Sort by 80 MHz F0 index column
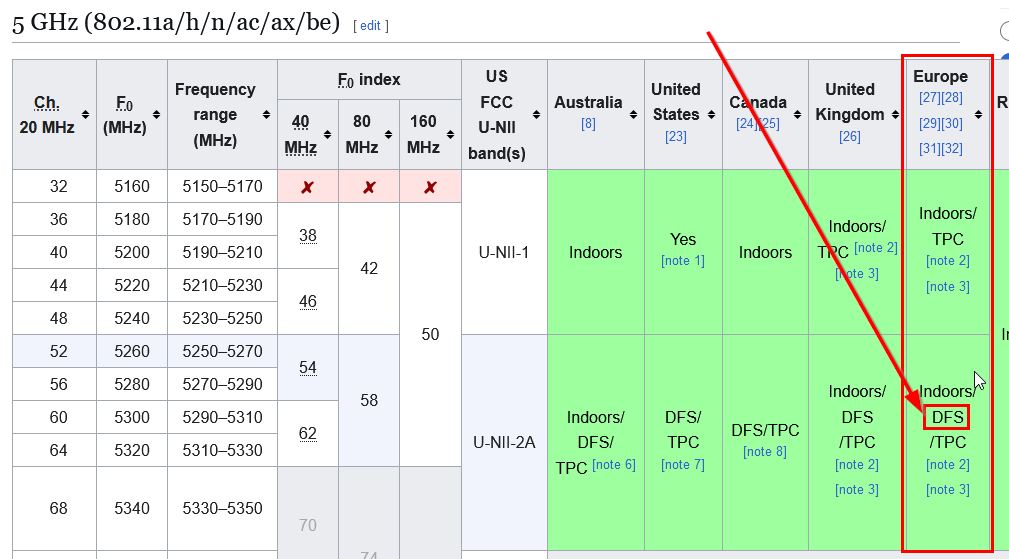This screenshot has width=1009, height=559. (389, 134)
